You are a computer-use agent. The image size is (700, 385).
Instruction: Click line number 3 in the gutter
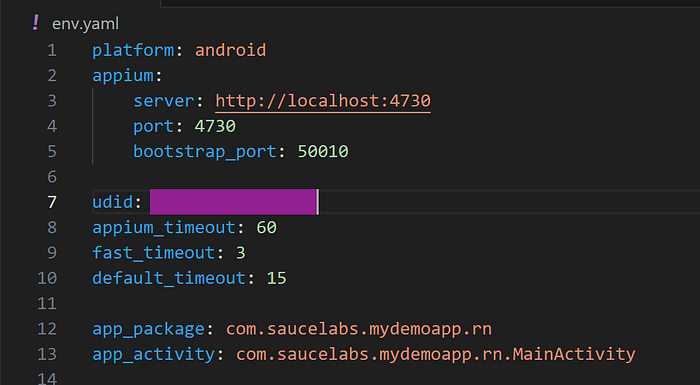pyautogui.click(x=52, y=101)
